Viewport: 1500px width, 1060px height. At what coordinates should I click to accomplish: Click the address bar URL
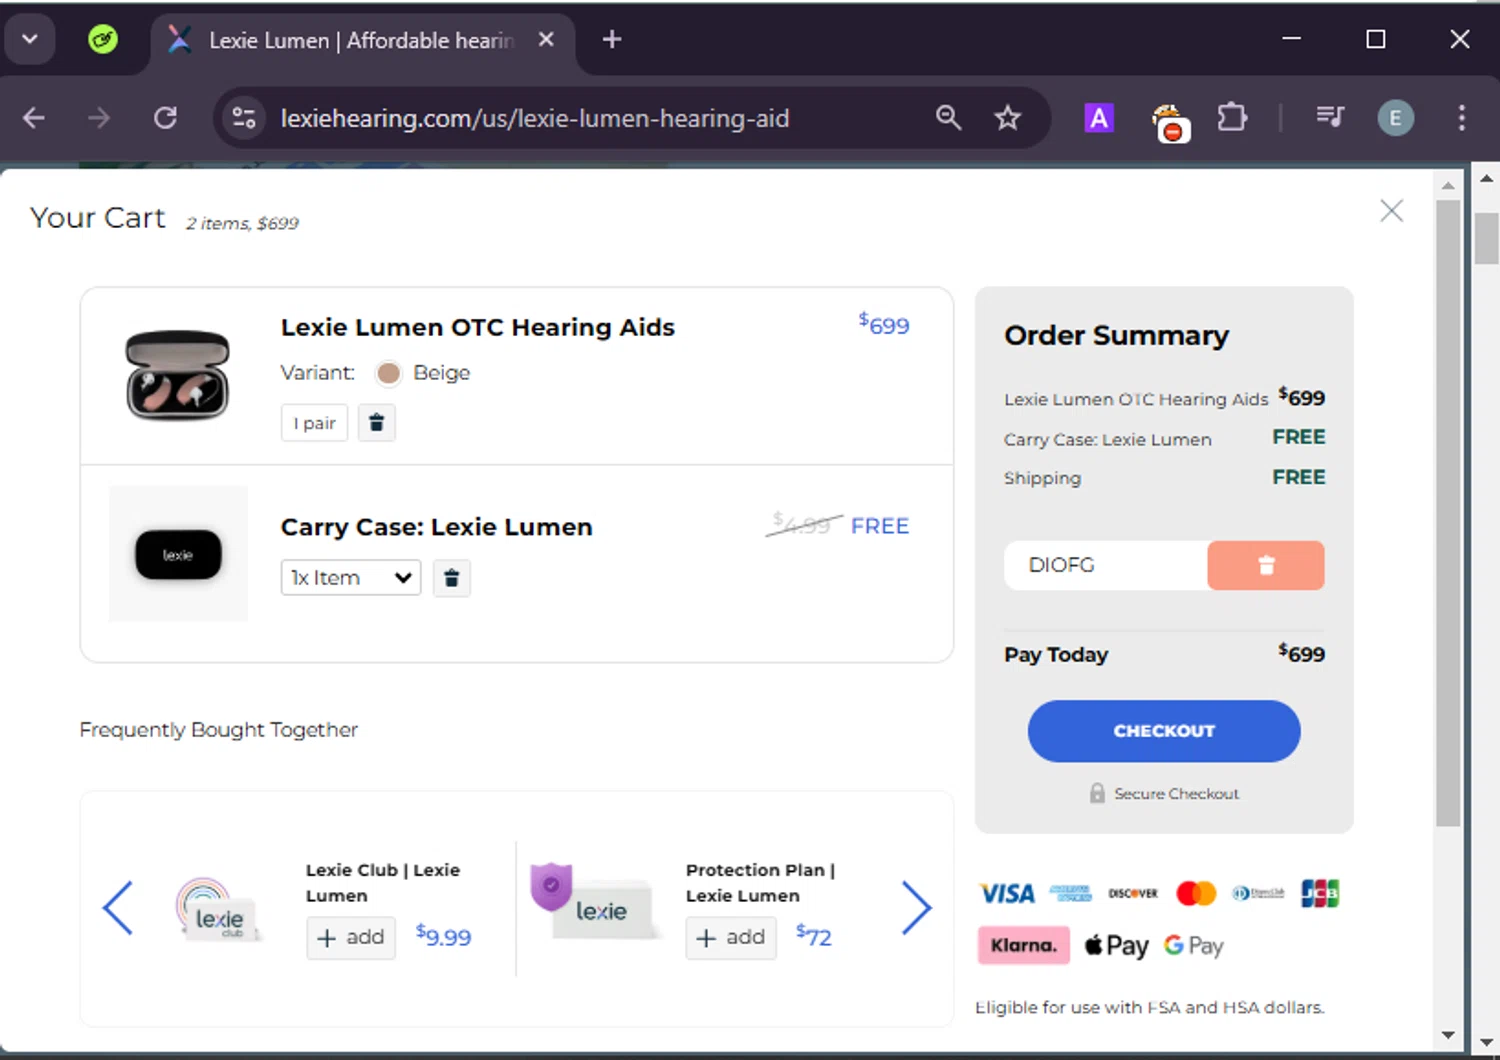(x=534, y=118)
